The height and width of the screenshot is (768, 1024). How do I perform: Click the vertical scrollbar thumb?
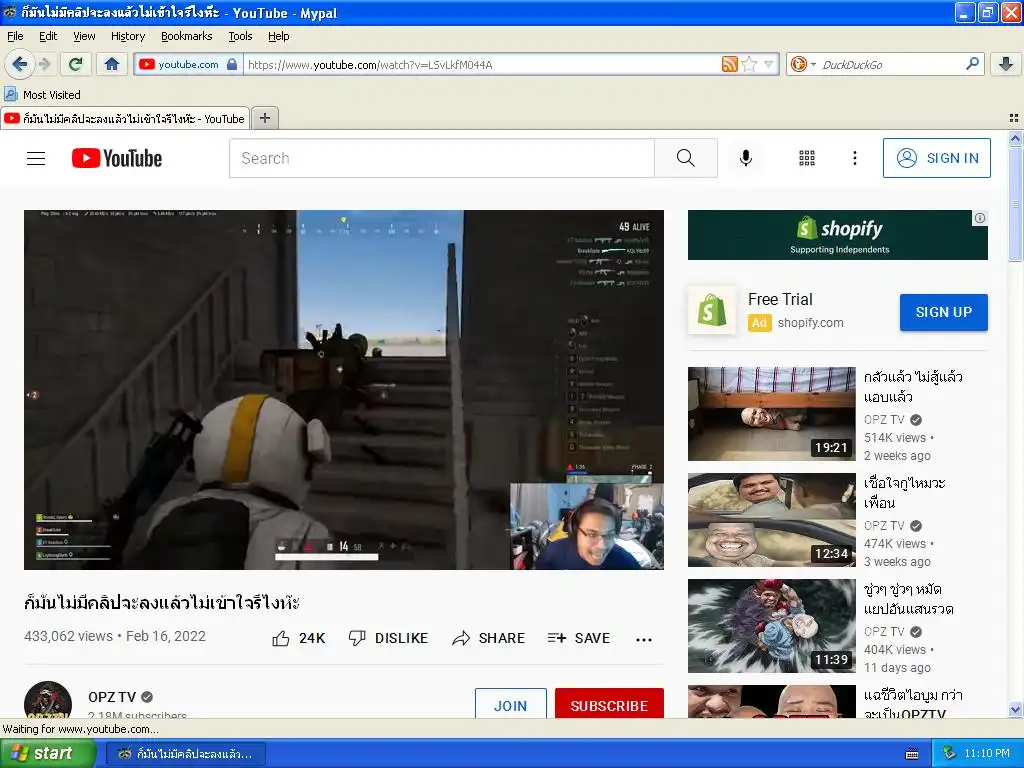tap(1015, 203)
